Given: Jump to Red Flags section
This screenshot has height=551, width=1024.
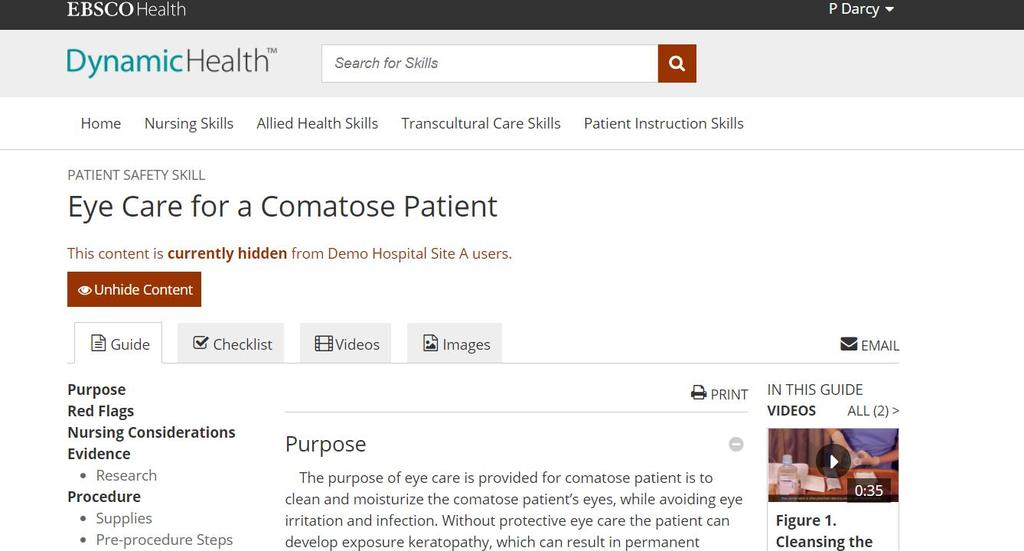Looking at the screenshot, I should 101,411.
